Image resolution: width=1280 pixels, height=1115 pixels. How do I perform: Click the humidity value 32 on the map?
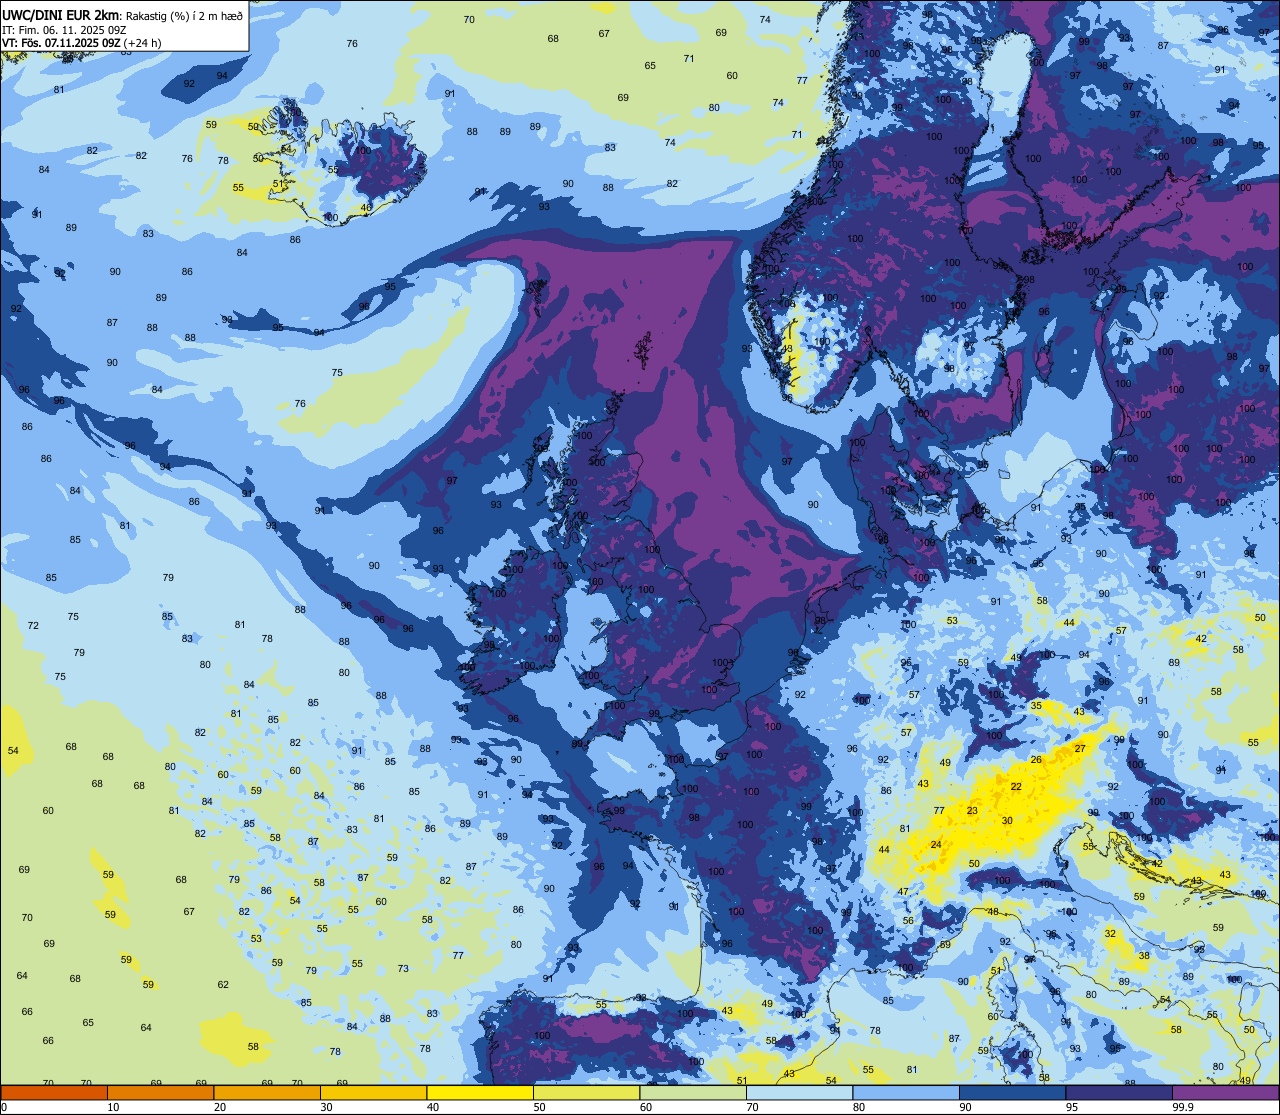coord(1110,934)
